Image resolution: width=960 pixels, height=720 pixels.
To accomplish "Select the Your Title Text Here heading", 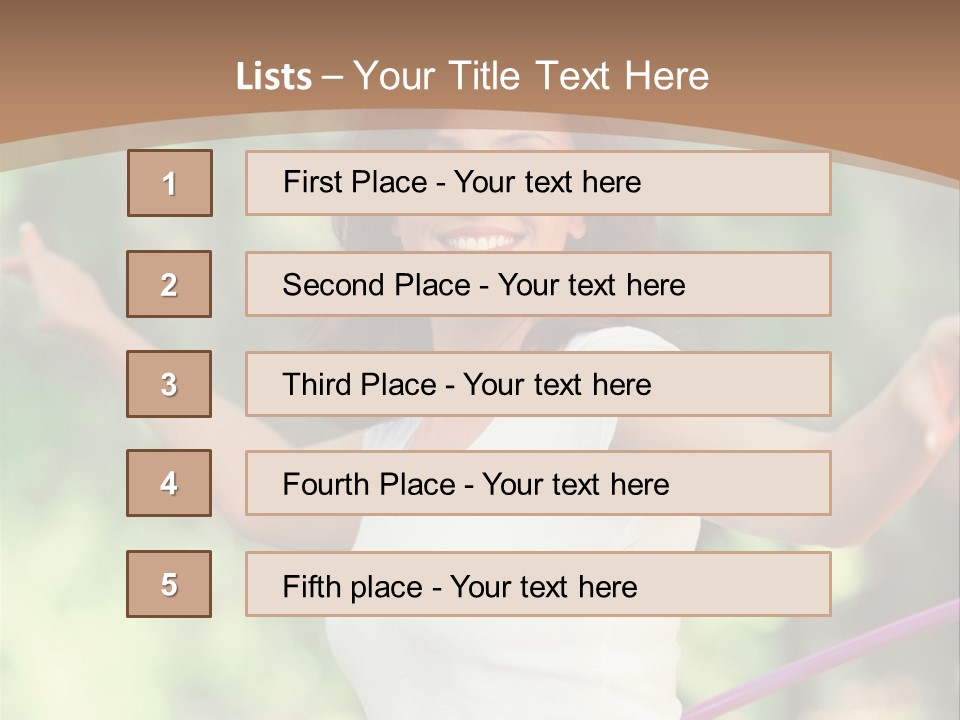I will point(531,76).
